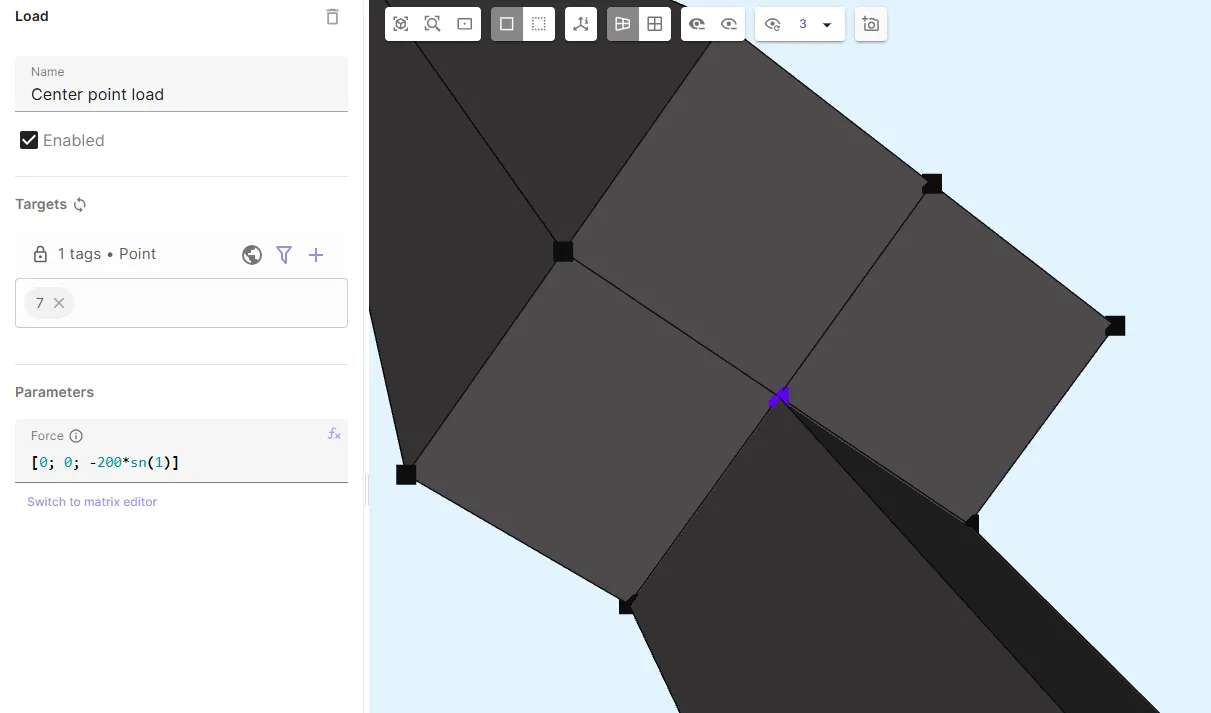Image resolution: width=1211 pixels, height=713 pixels.
Task: Toggle the perspective surface view mode
Action: click(x=623, y=24)
